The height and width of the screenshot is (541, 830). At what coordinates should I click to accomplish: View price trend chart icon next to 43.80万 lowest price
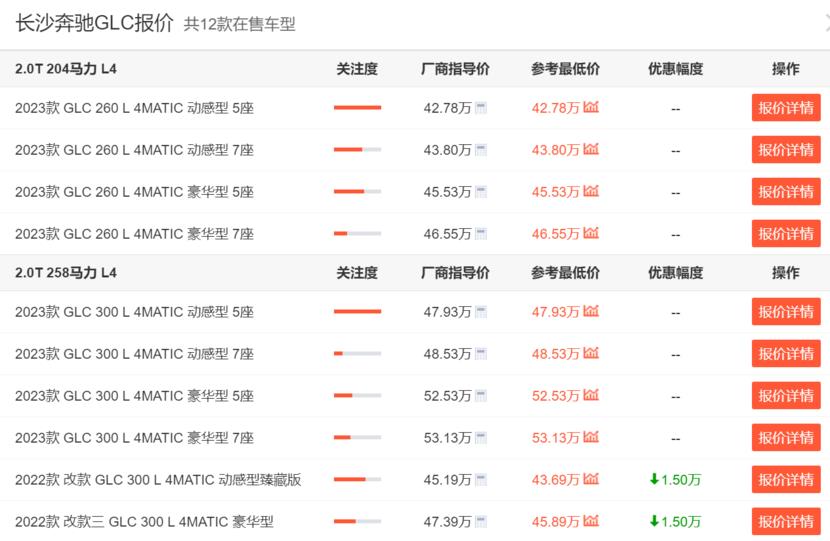(591, 149)
